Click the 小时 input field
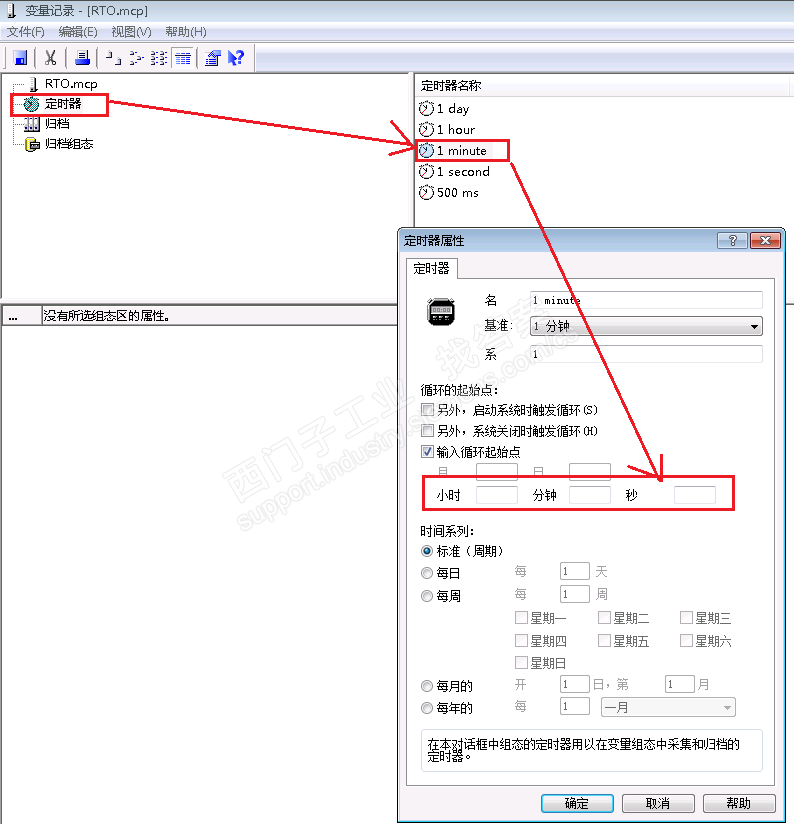 coord(497,495)
